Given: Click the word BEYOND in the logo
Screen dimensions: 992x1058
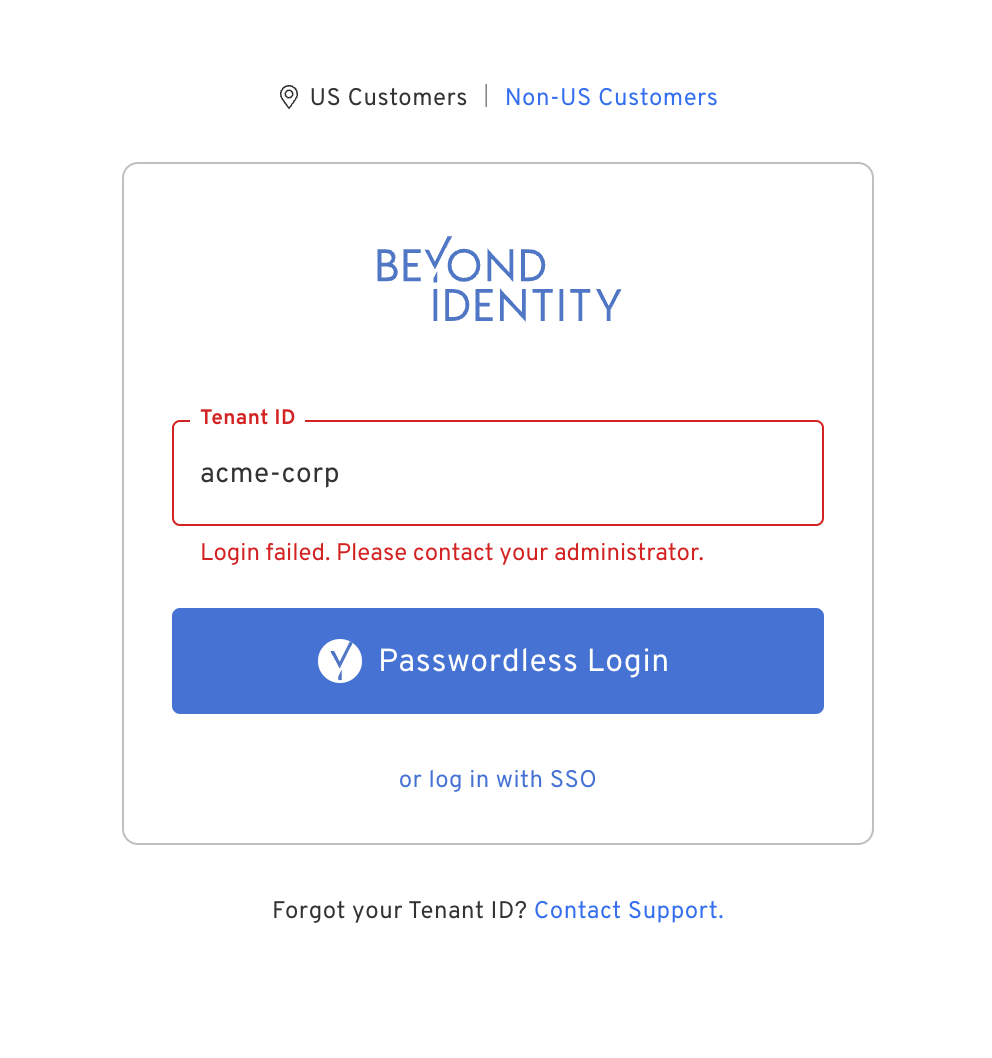Looking at the screenshot, I should coord(461,266).
